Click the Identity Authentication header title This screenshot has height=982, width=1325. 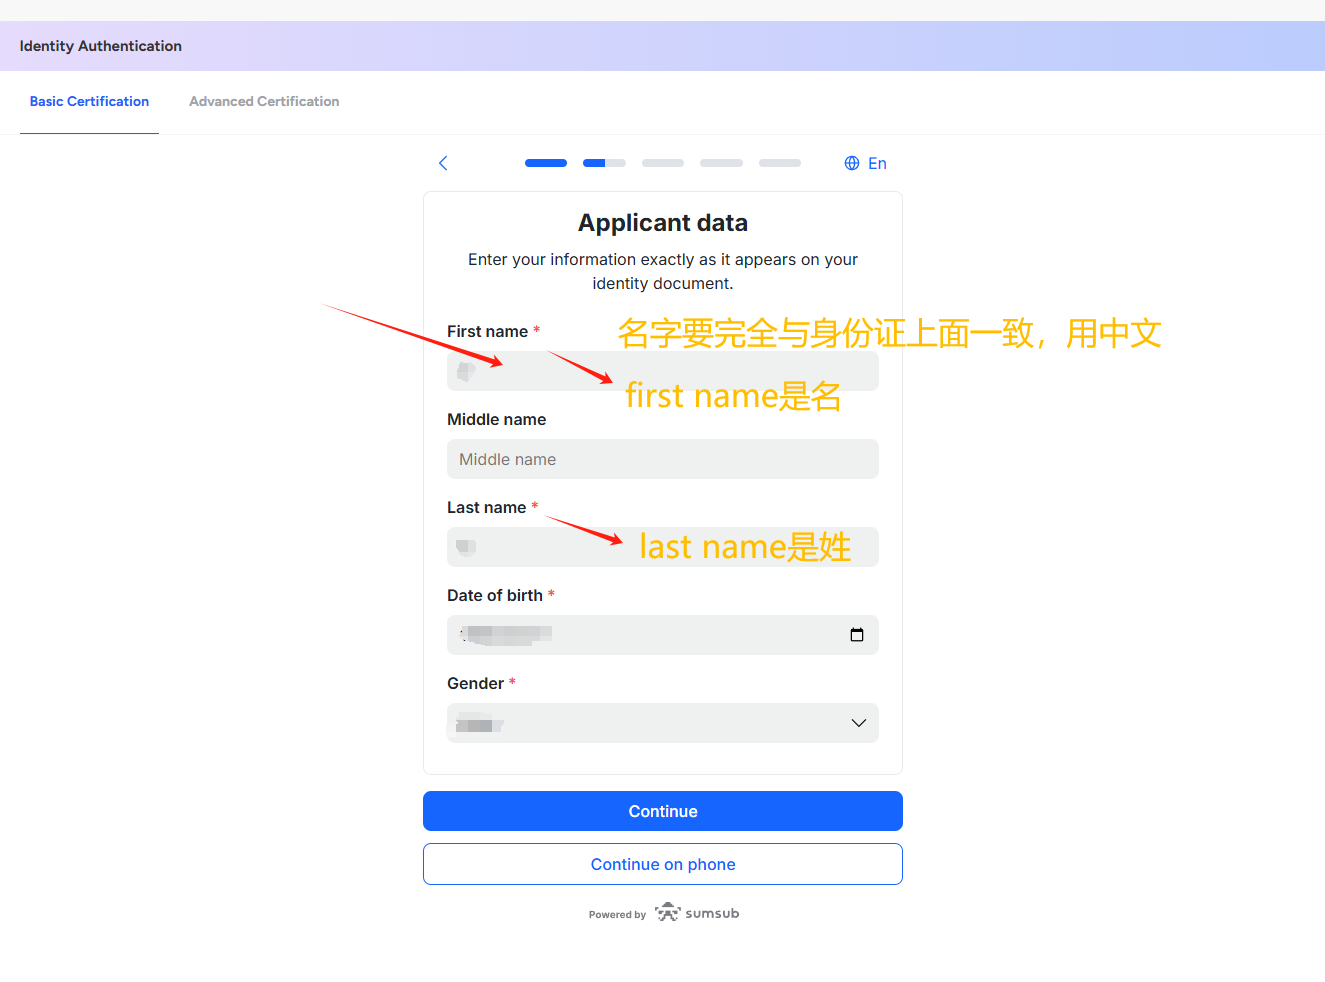(101, 46)
